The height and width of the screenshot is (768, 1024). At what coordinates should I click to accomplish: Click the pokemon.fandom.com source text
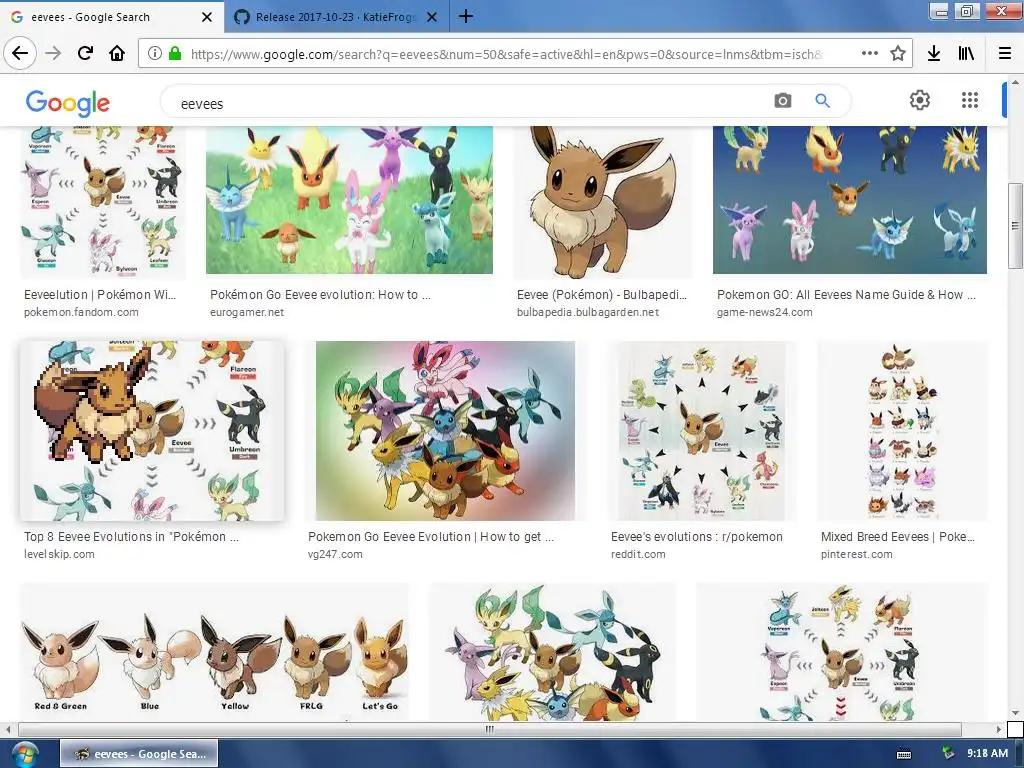[81, 312]
